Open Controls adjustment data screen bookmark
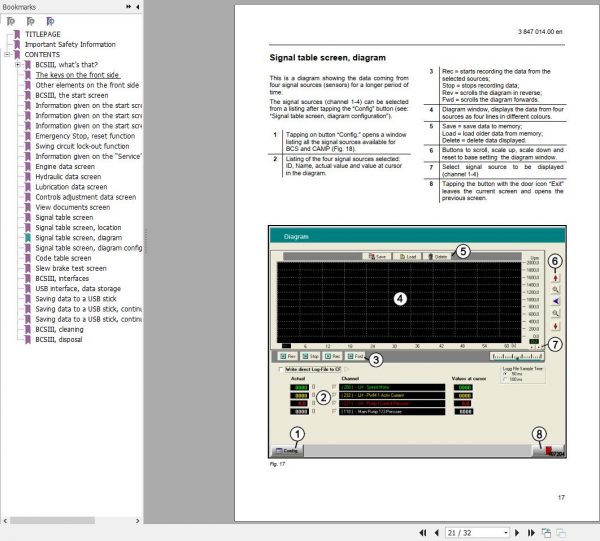 [x=86, y=197]
